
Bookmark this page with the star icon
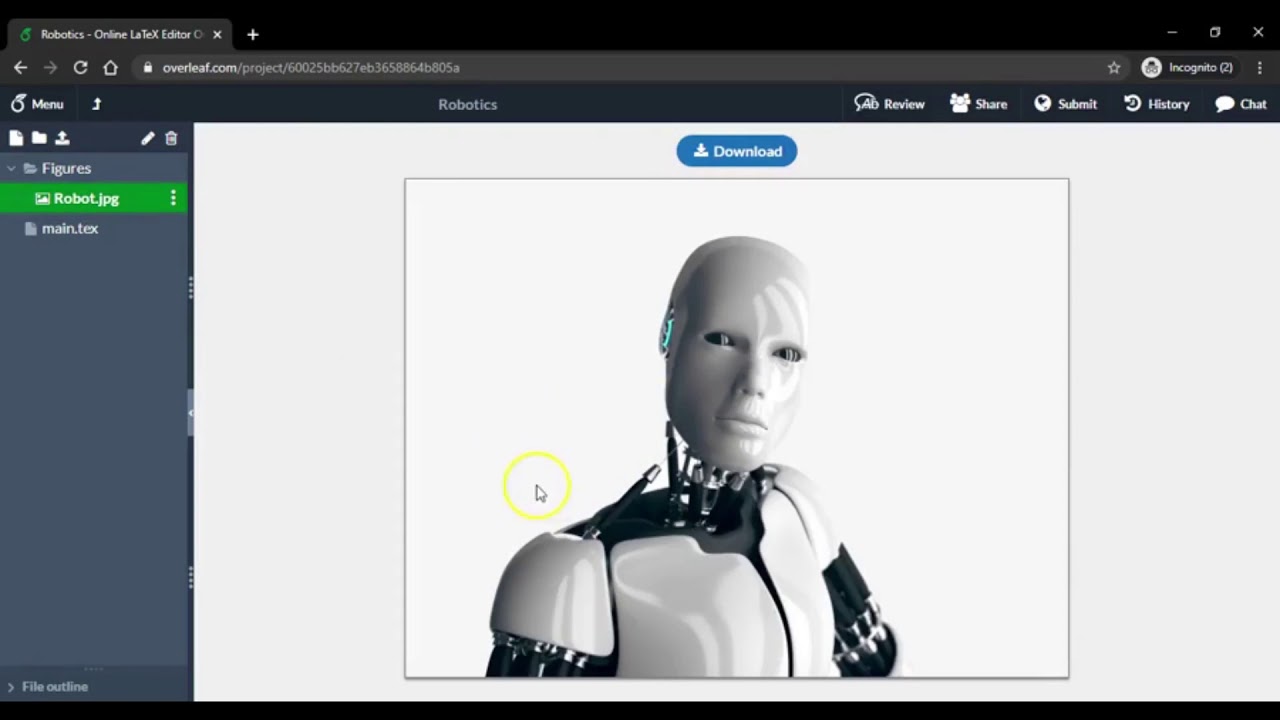click(x=1114, y=67)
